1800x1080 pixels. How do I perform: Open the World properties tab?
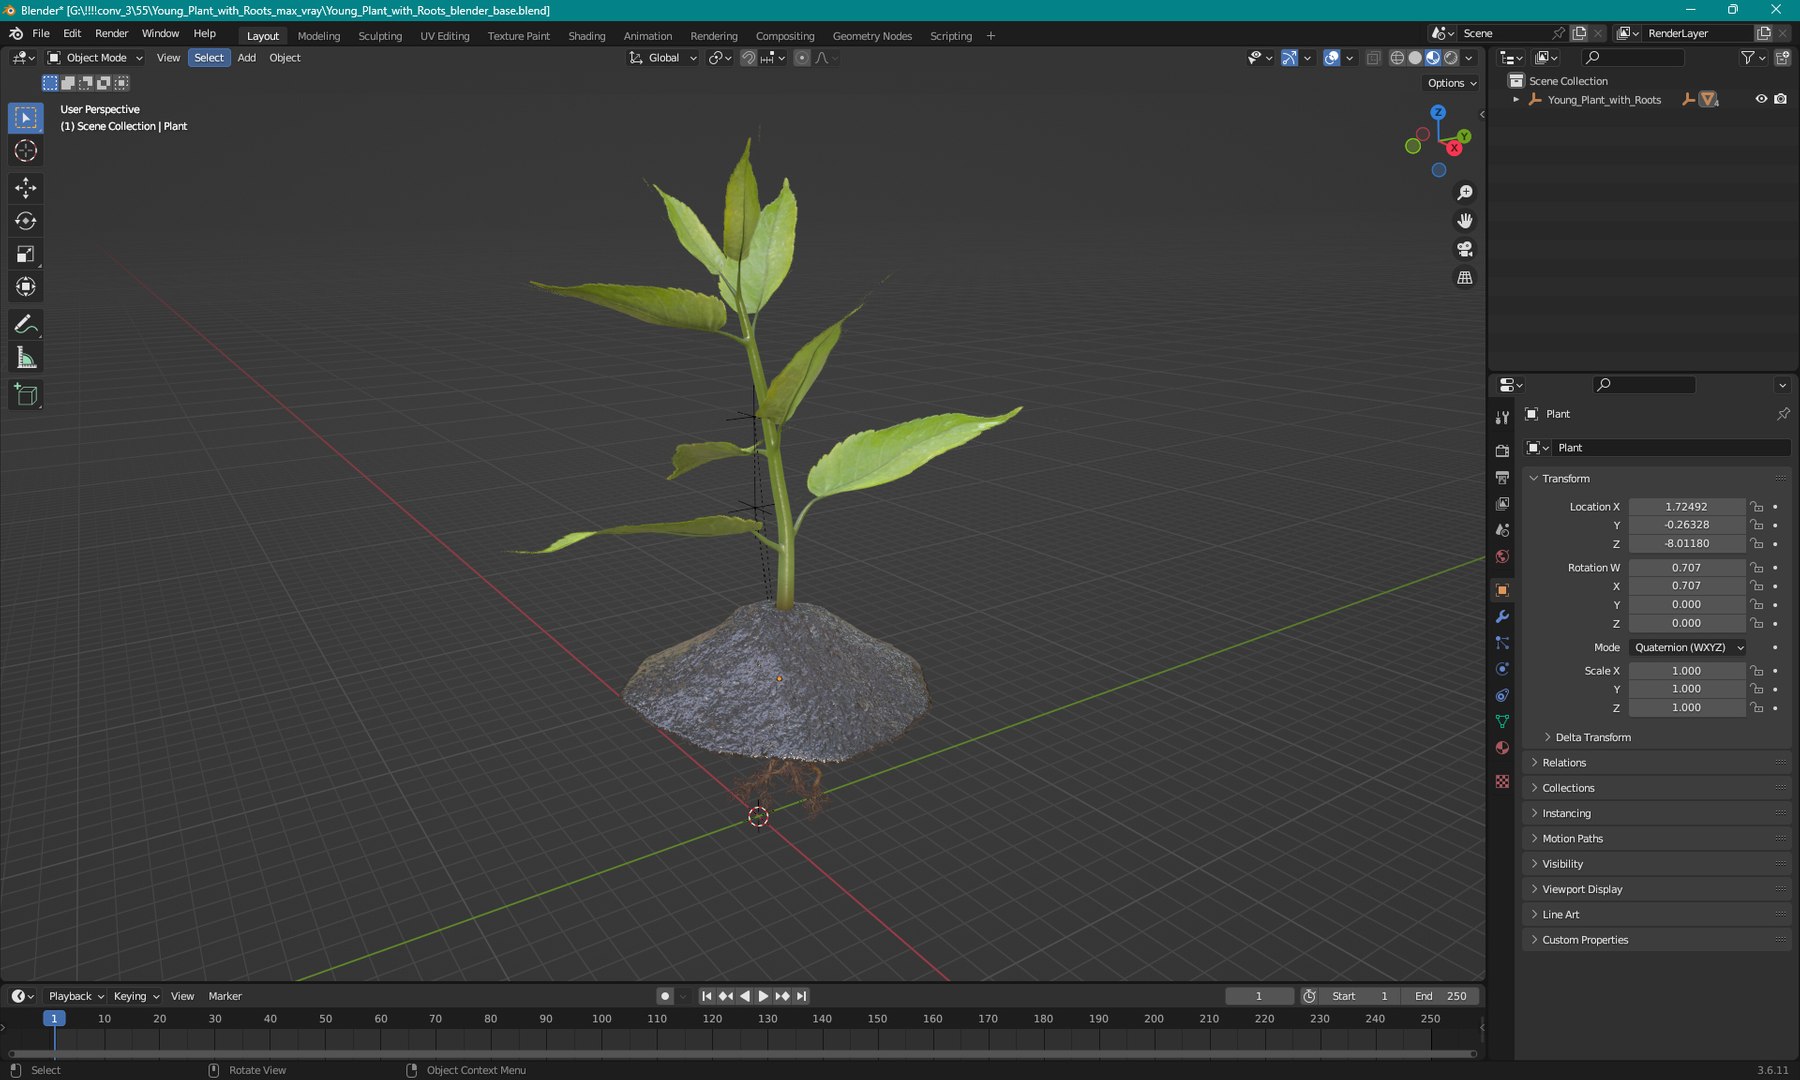pyautogui.click(x=1502, y=557)
